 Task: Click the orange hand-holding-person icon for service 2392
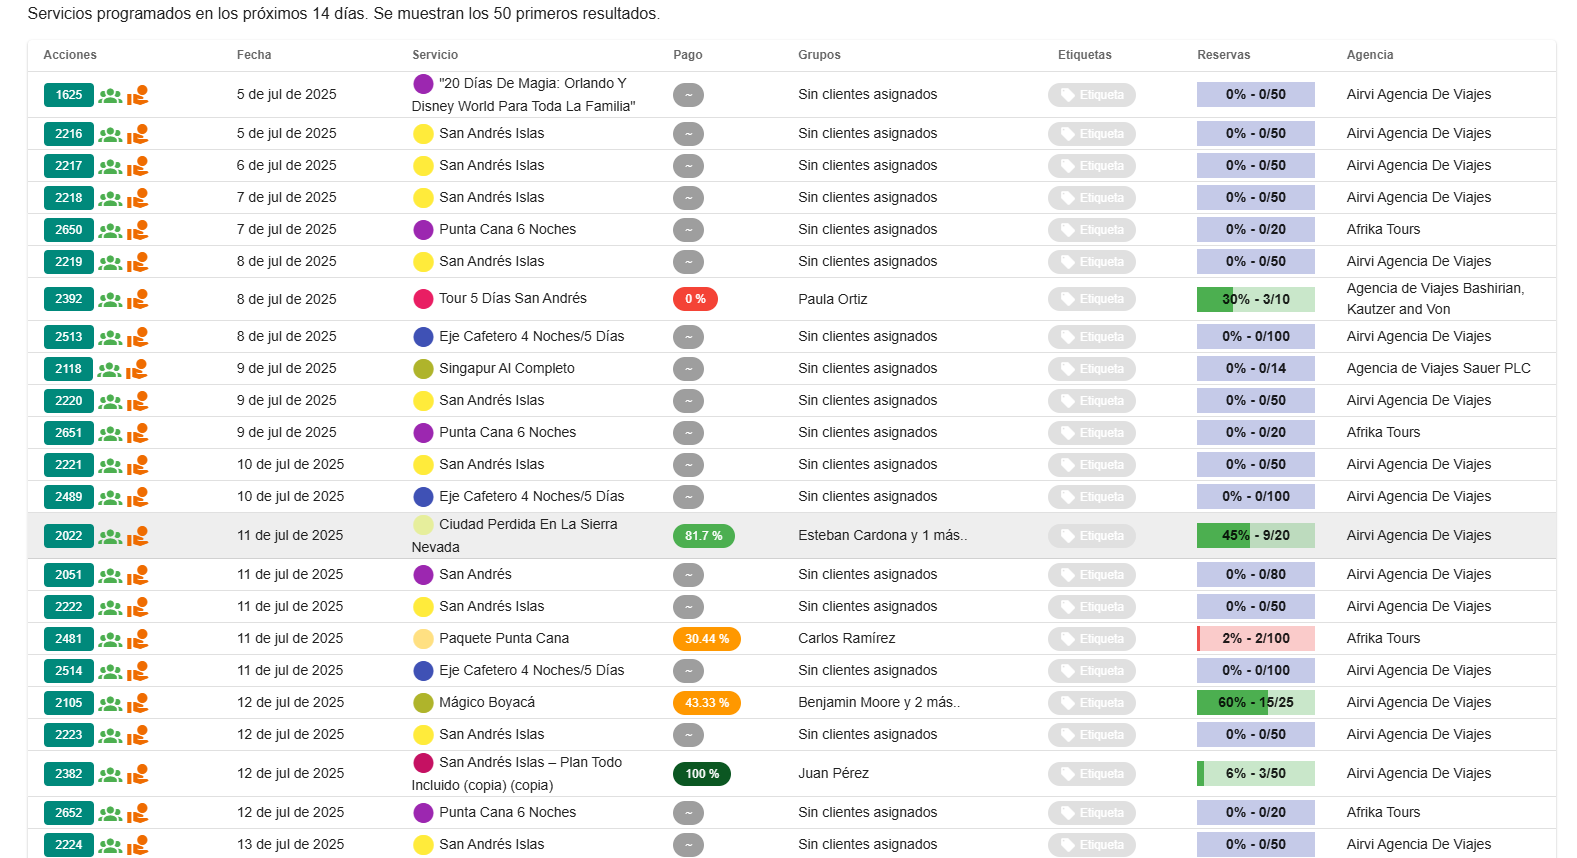tap(138, 299)
